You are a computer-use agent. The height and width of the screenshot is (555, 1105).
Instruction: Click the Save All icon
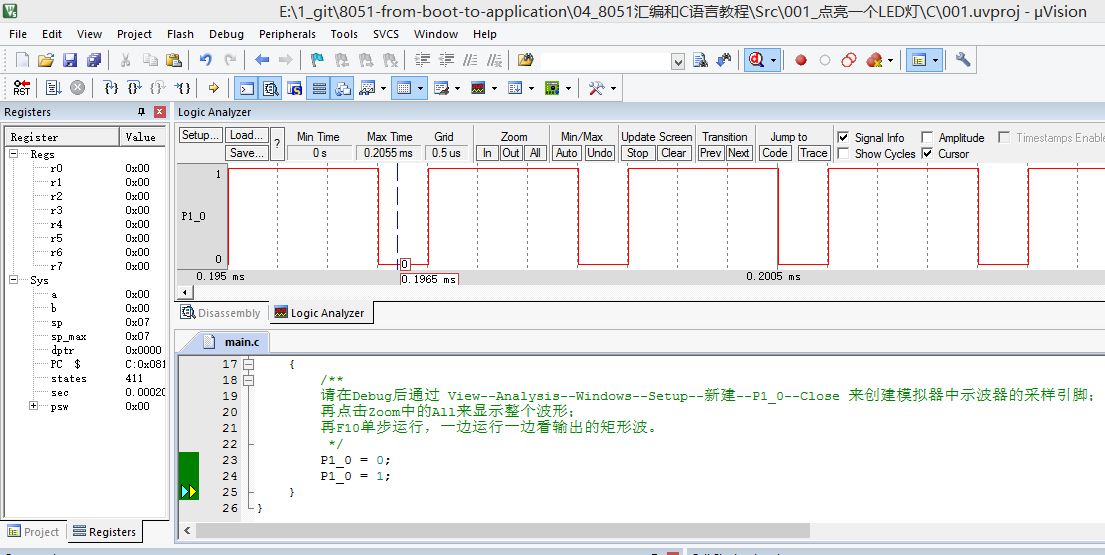pos(93,61)
